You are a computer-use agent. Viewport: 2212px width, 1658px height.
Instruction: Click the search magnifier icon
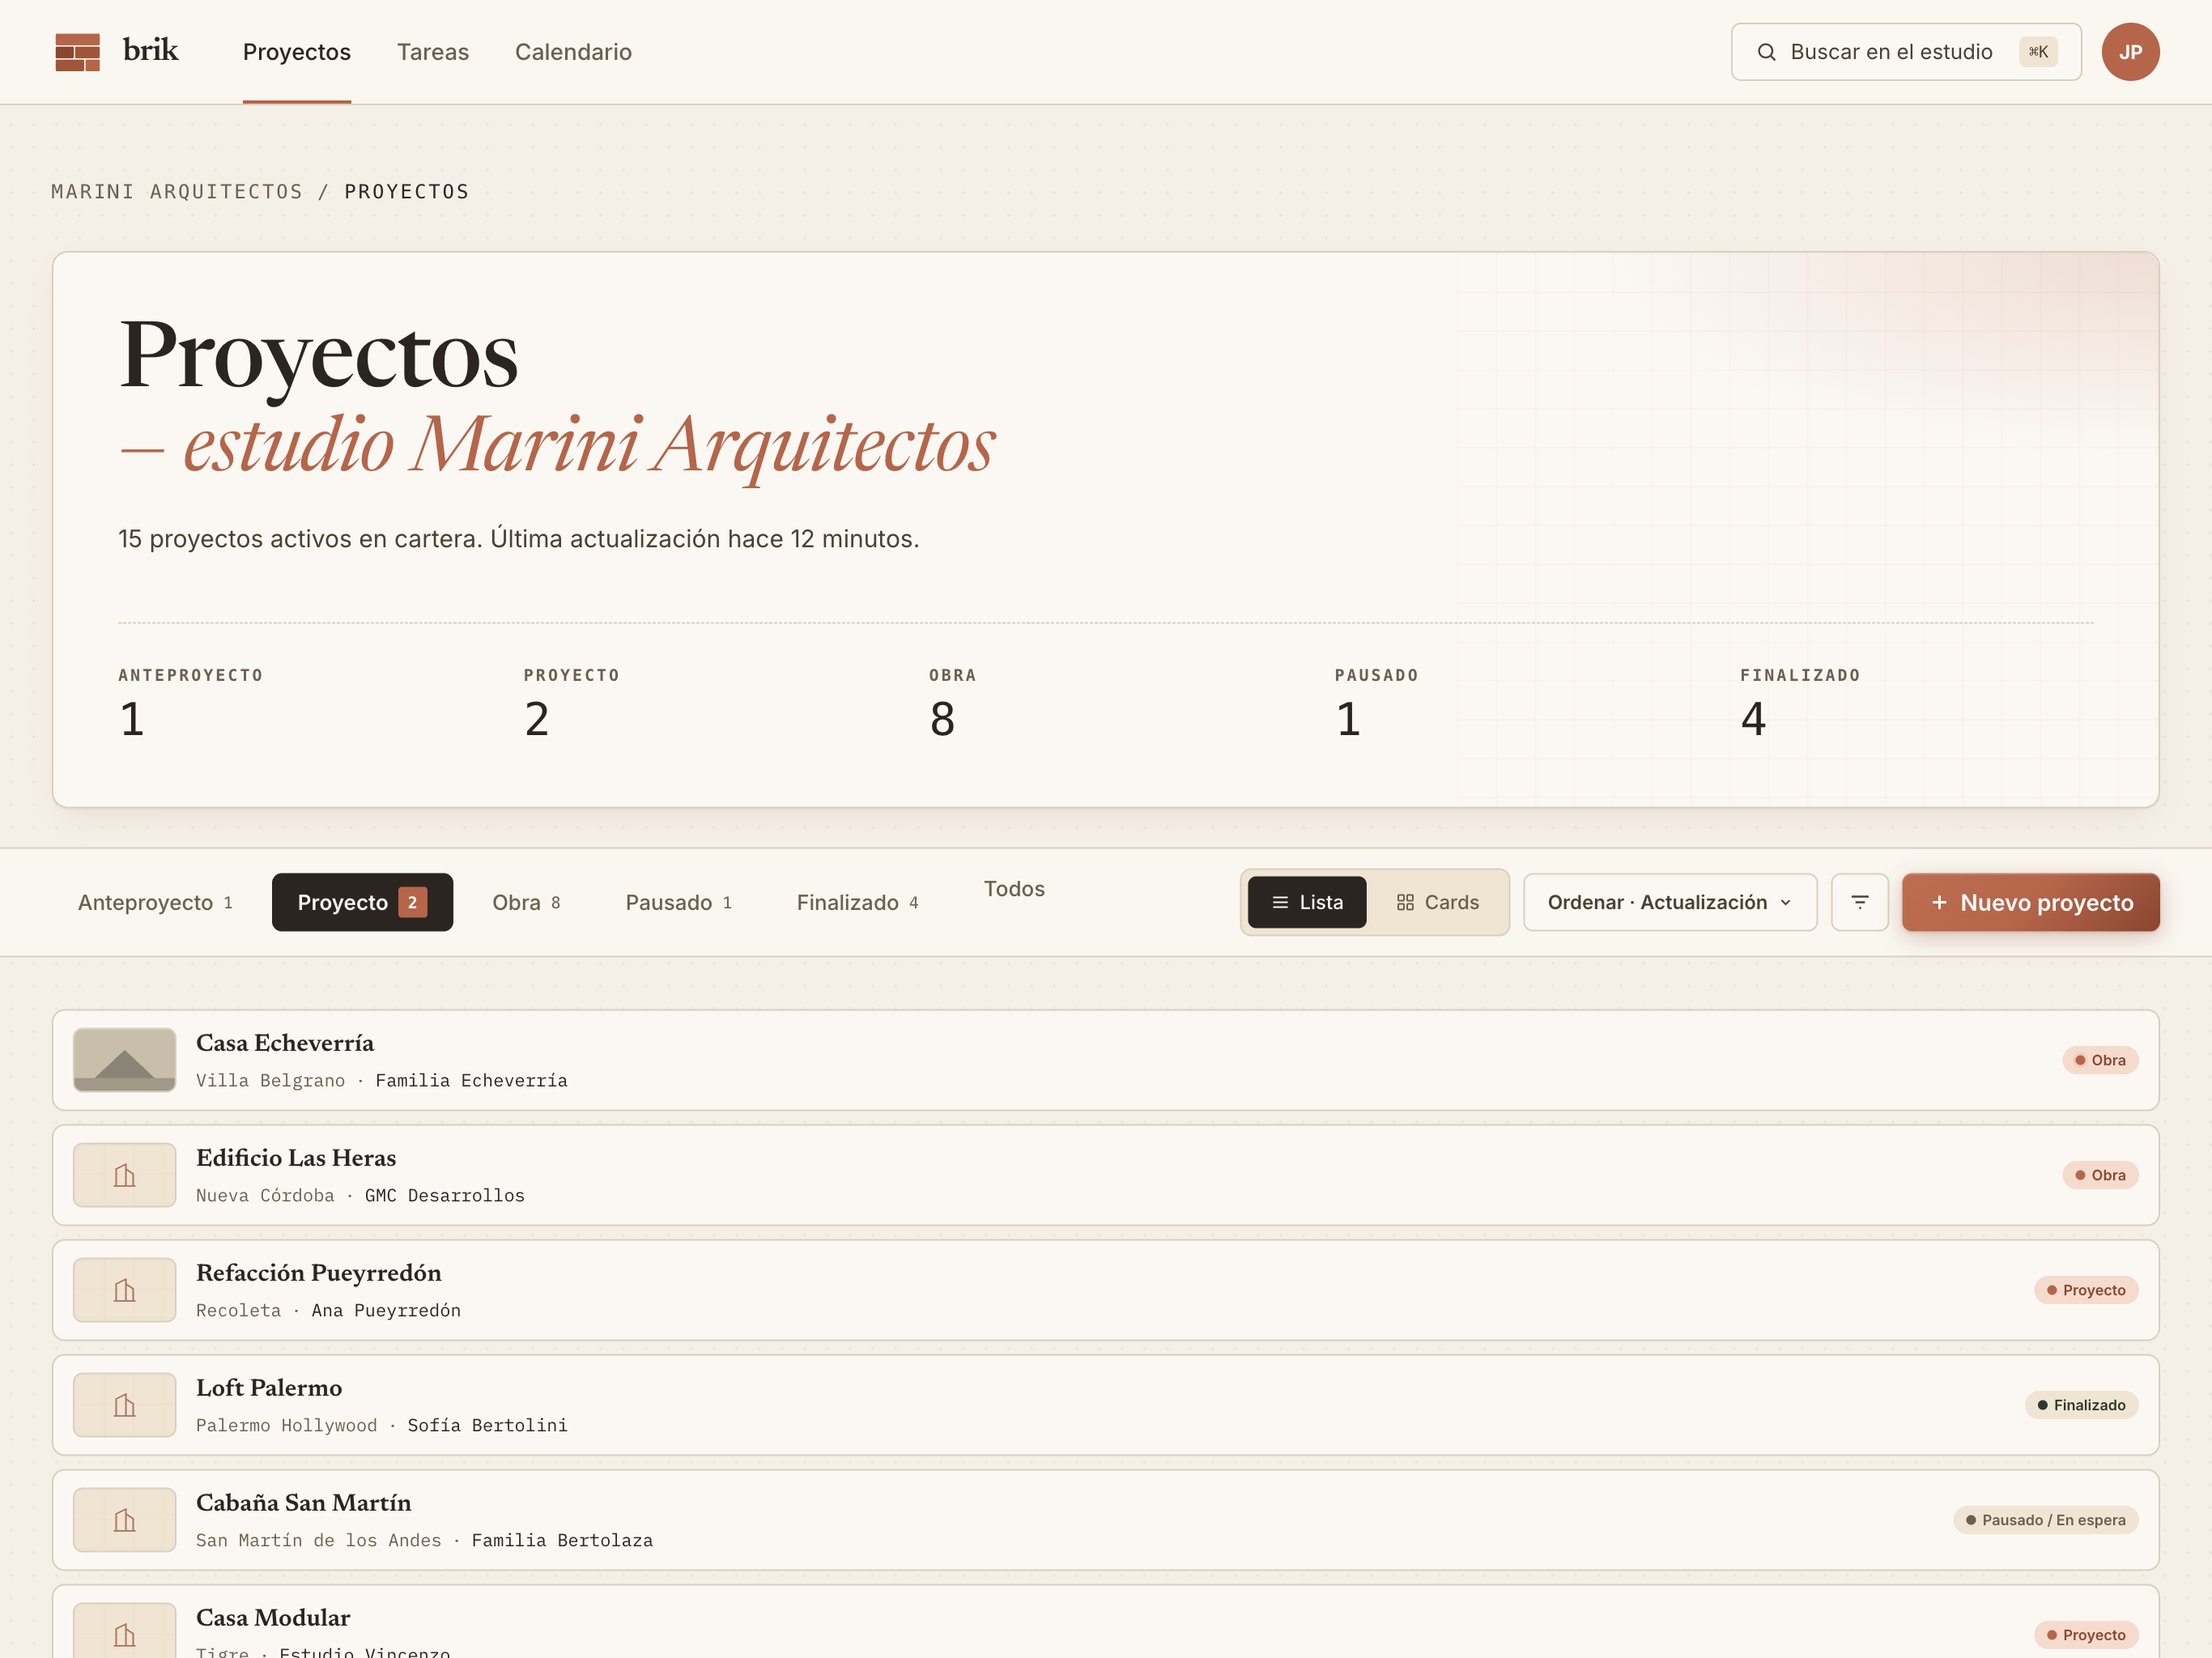point(1767,52)
